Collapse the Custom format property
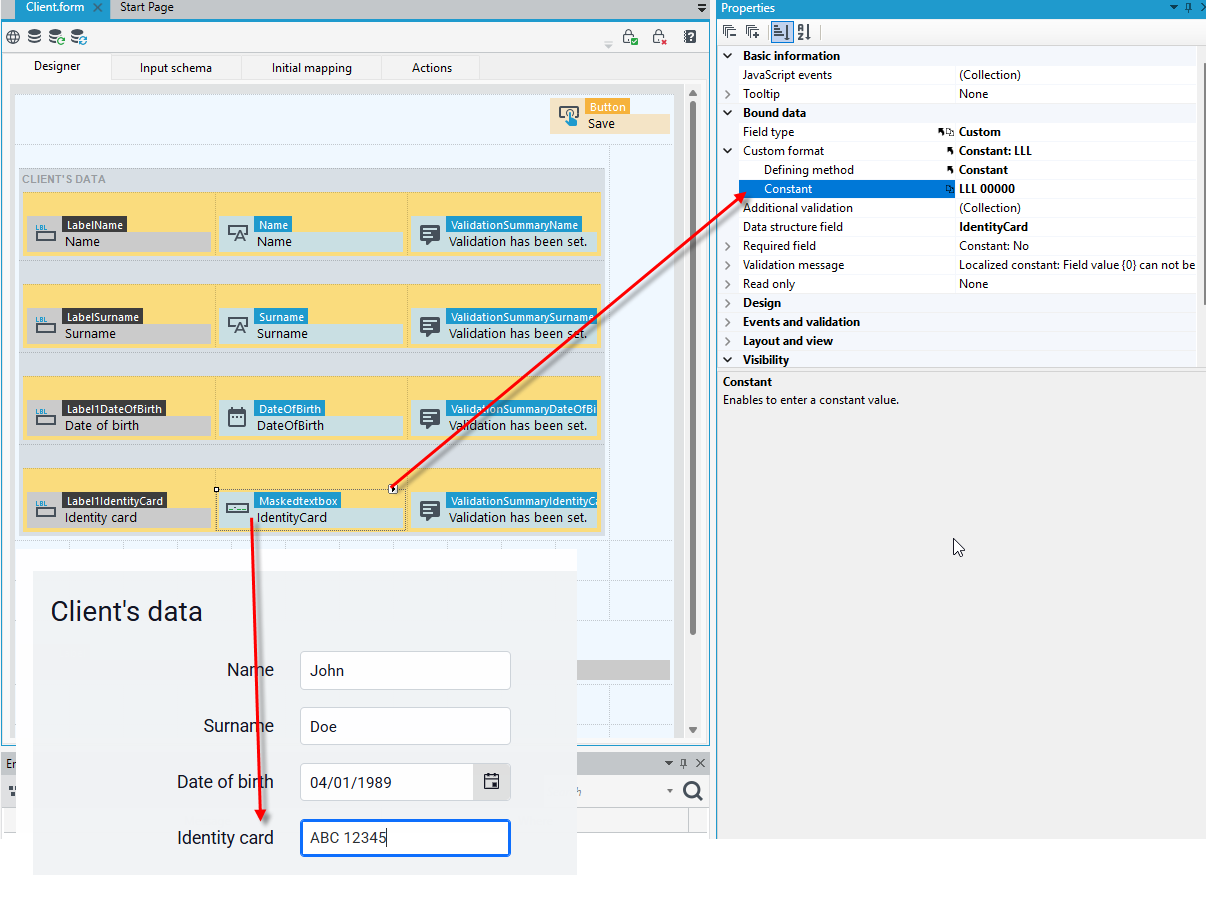Image resolution: width=1206 pixels, height=904 pixels. point(728,151)
